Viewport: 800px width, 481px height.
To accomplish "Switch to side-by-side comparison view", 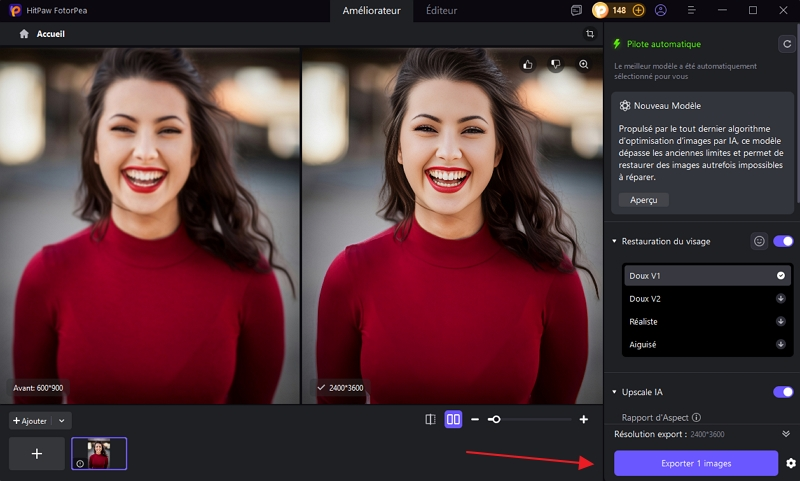I will point(453,420).
